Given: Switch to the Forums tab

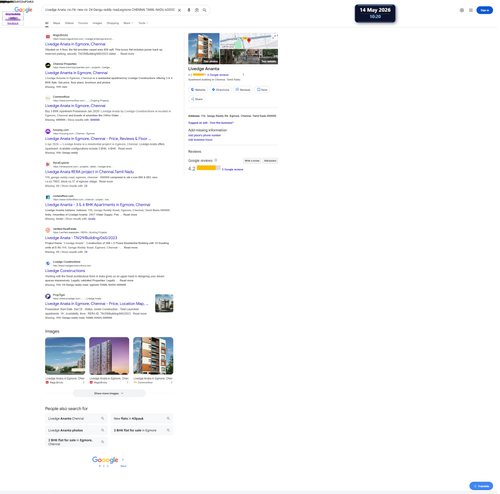Looking at the screenshot, I should [x=83, y=23].
